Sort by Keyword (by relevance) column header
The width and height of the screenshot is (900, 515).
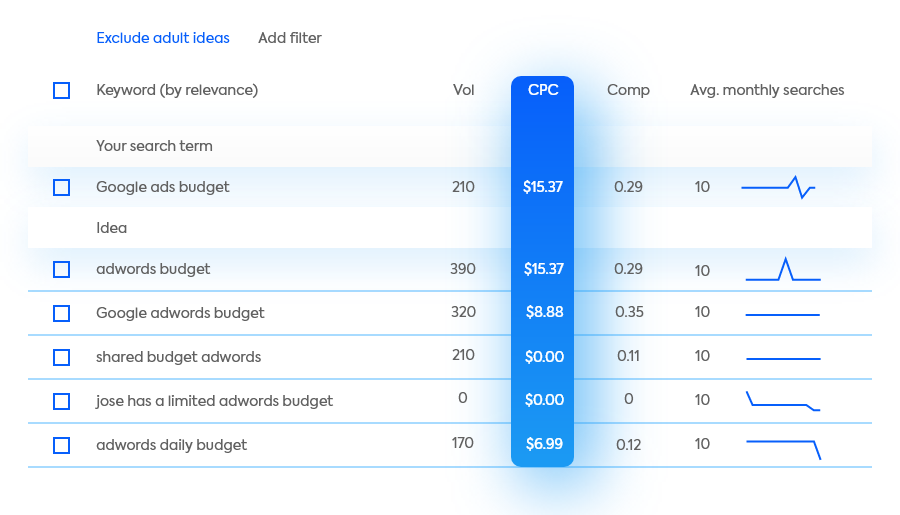point(177,90)
